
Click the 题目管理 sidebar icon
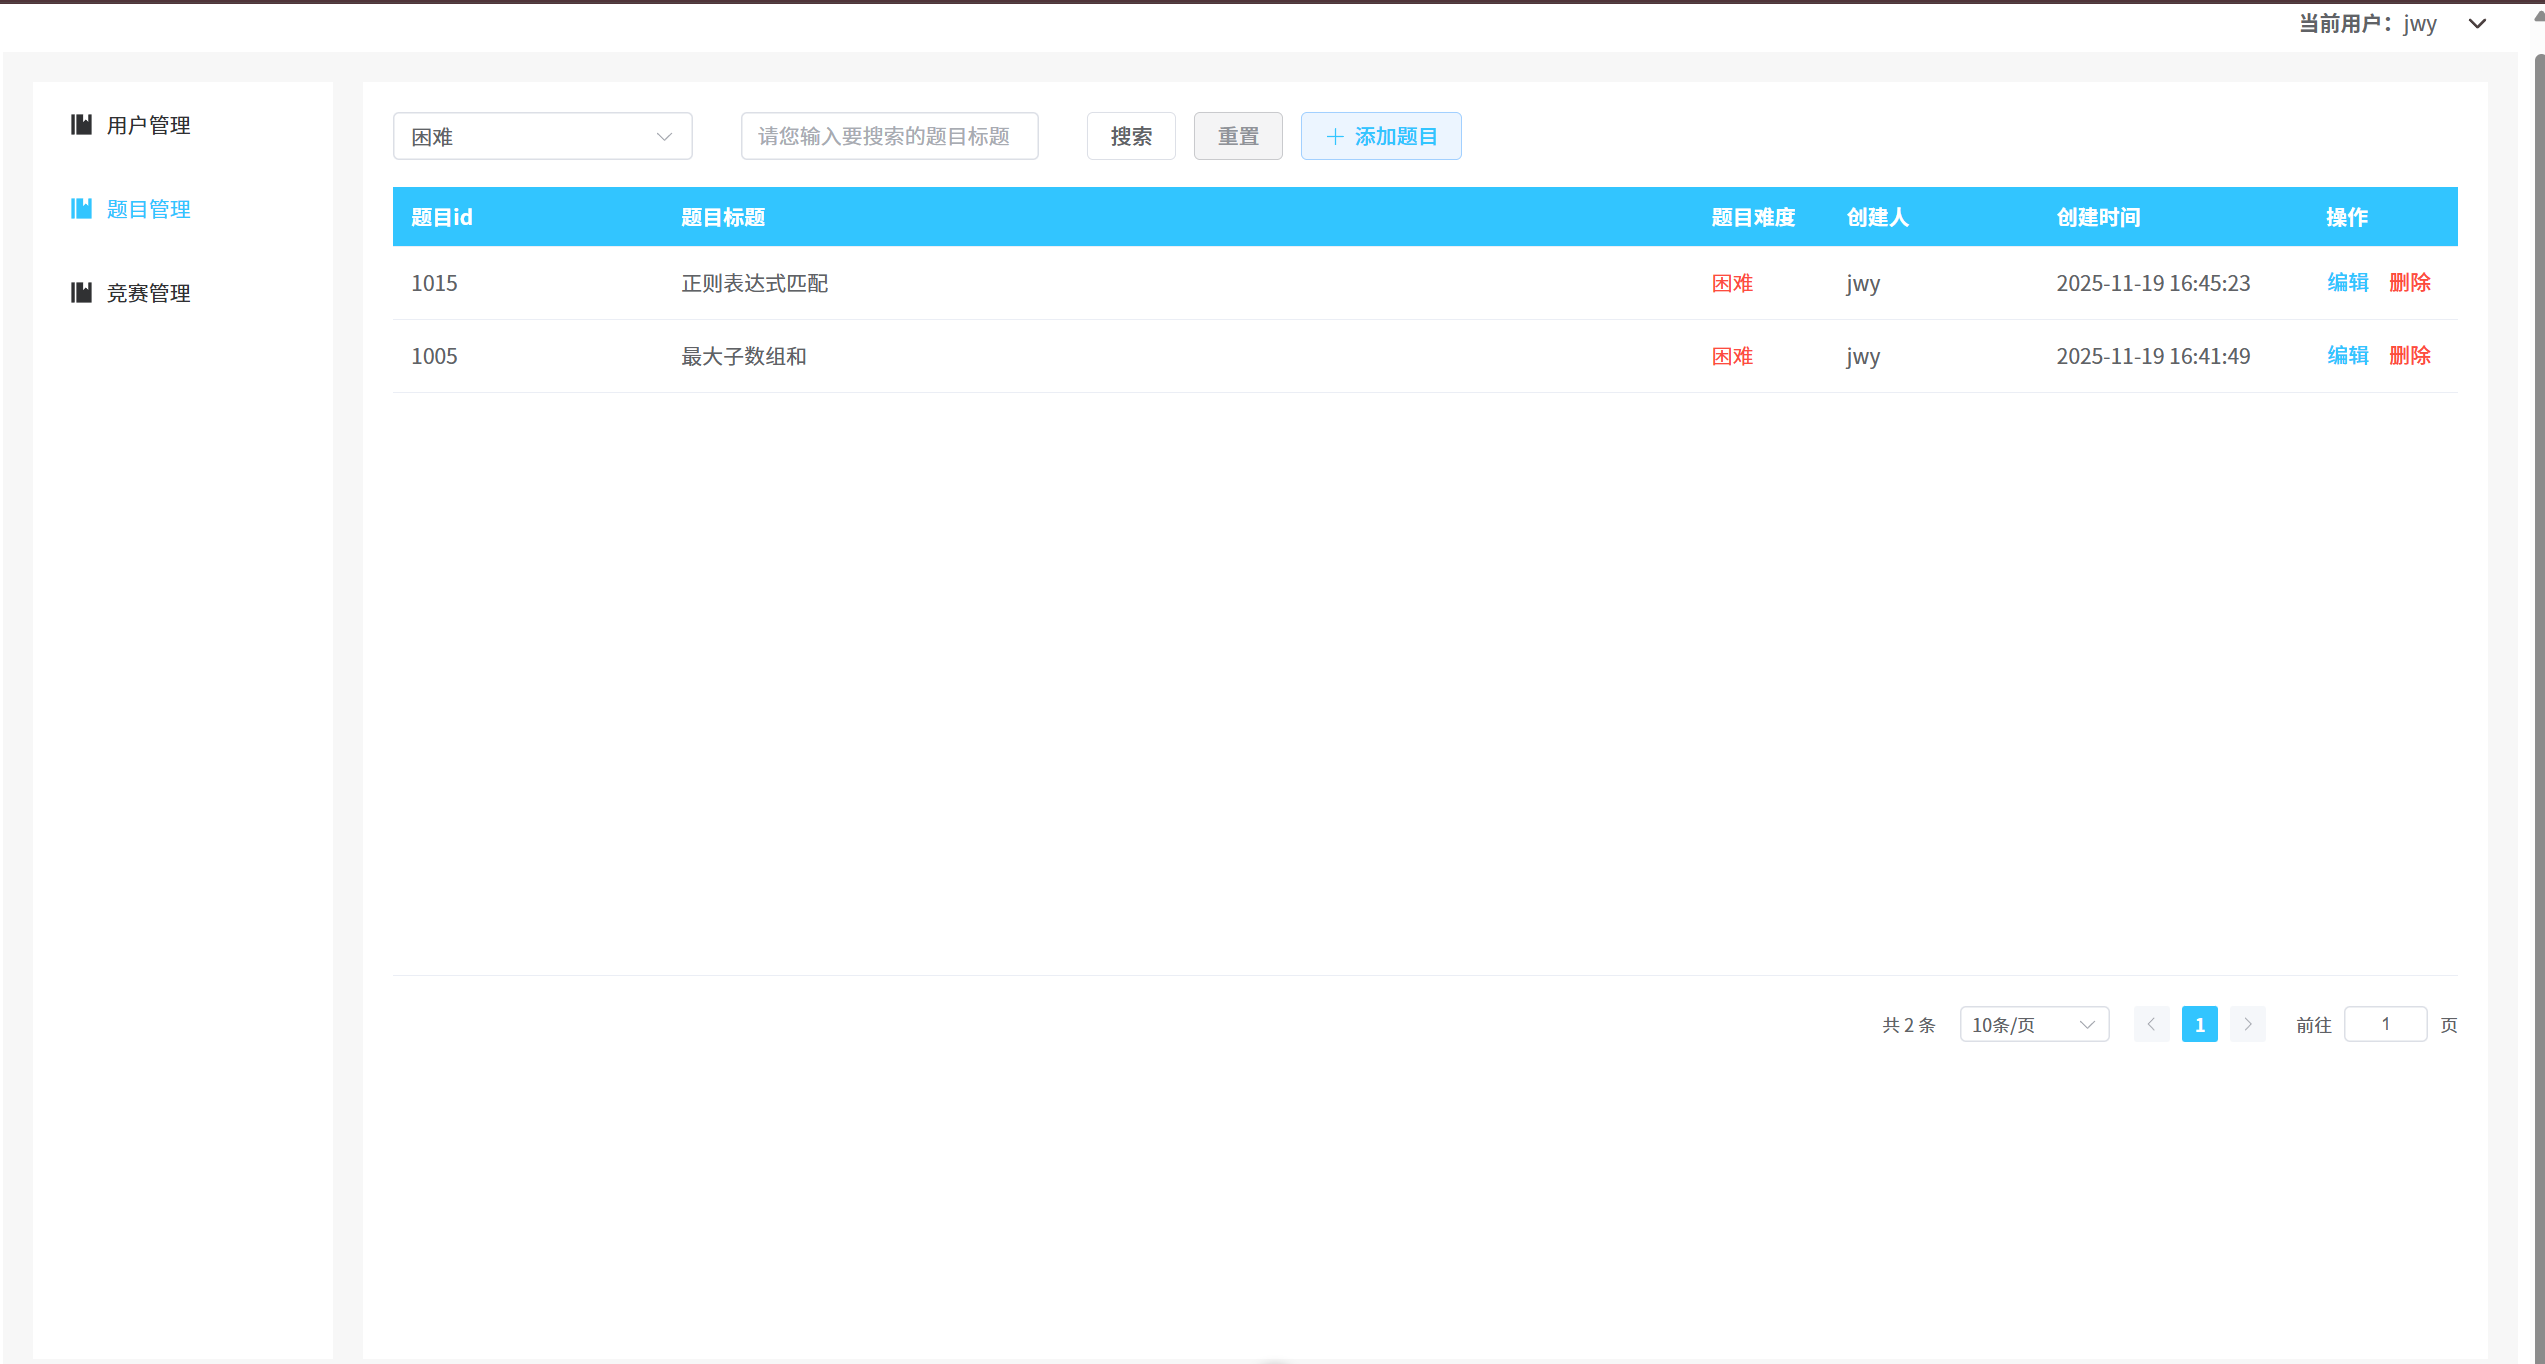82,209
